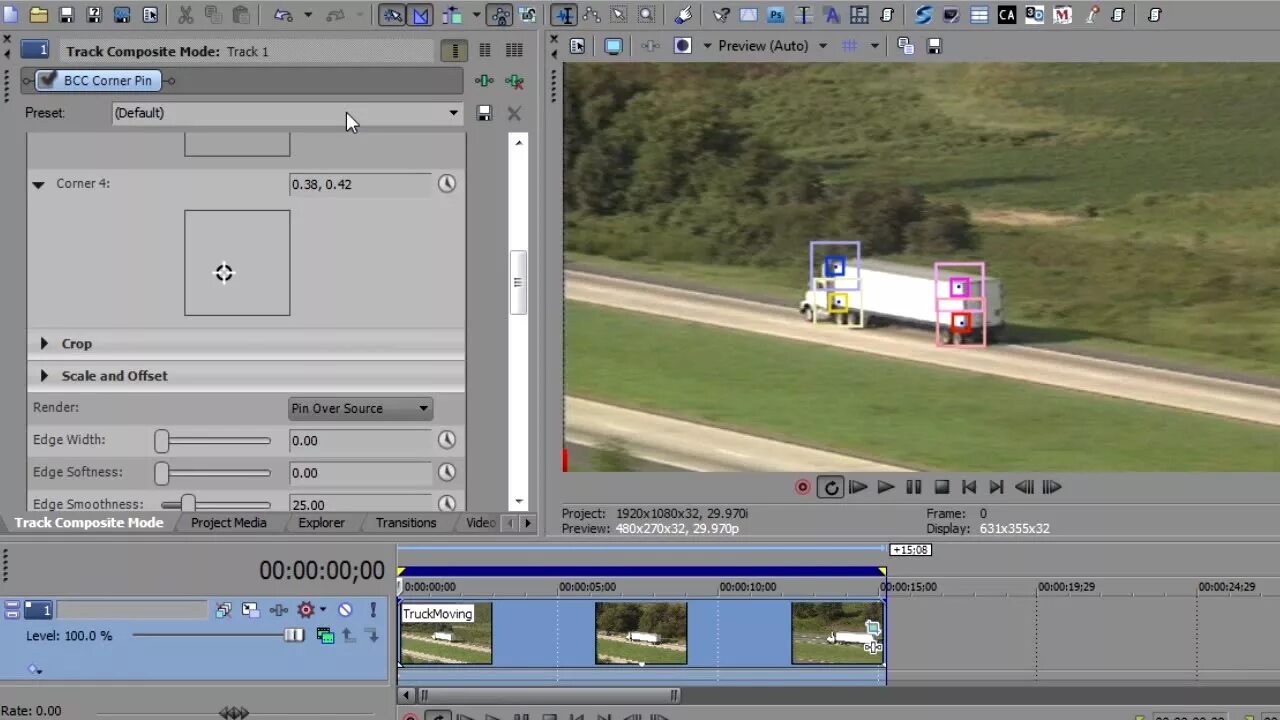Screen dimensions: 1280x720
Task: Click the Paste icon in the top toolbar
Action: pos(243,14)
